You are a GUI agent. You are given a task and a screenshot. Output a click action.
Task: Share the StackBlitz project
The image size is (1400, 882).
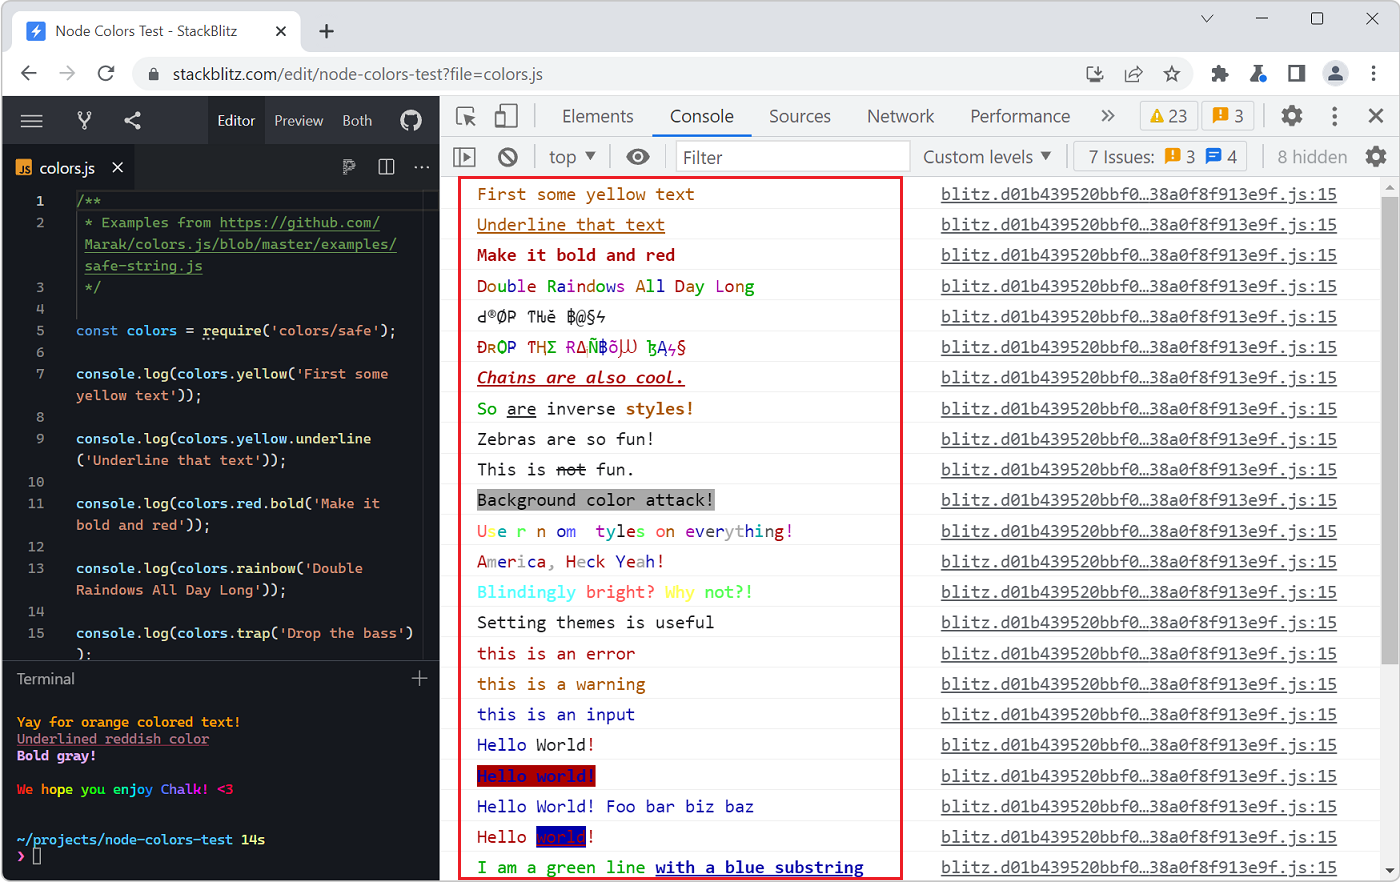coord(131,120)
